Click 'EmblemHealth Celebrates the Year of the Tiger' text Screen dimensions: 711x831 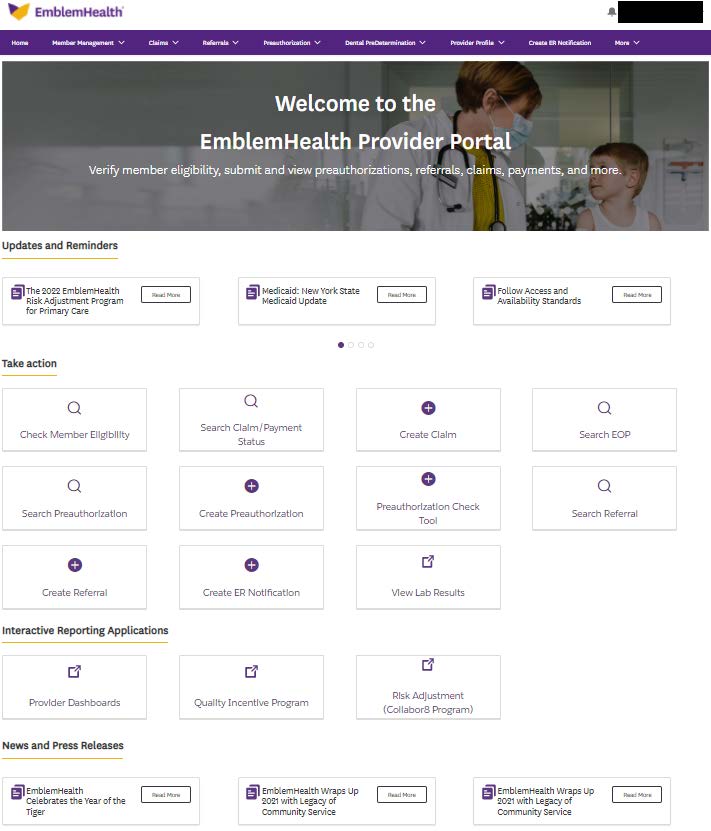click(x=76, y=801)
